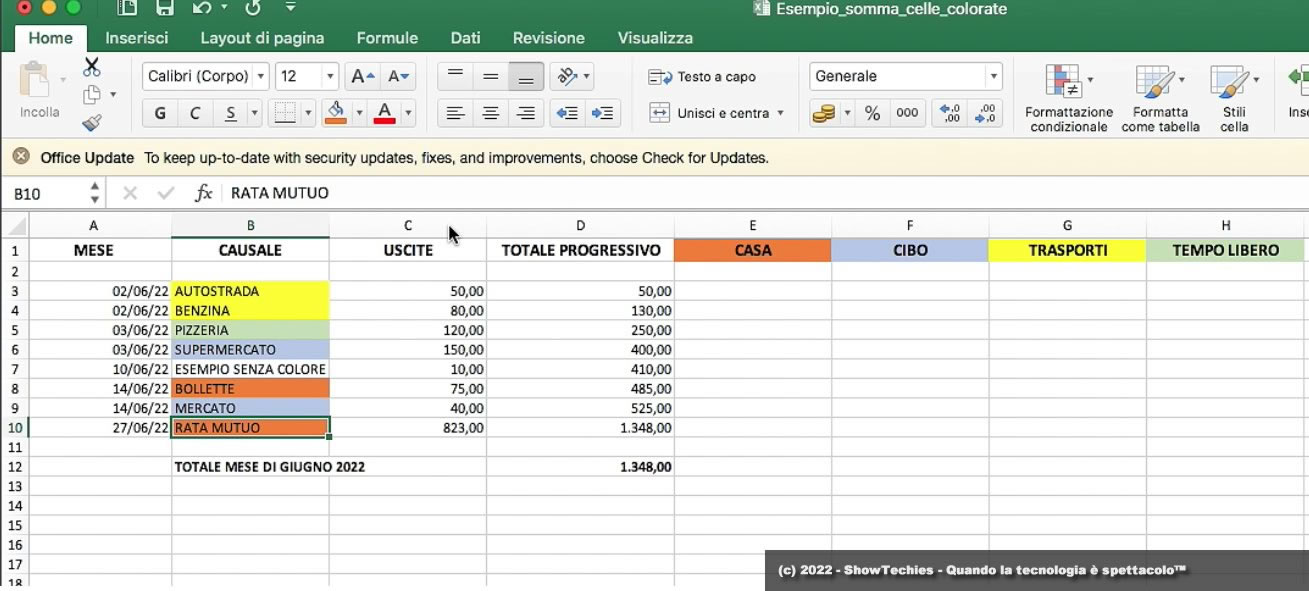Click the Formattazione condizionale icon
1309x591 pixels.
1062,82
